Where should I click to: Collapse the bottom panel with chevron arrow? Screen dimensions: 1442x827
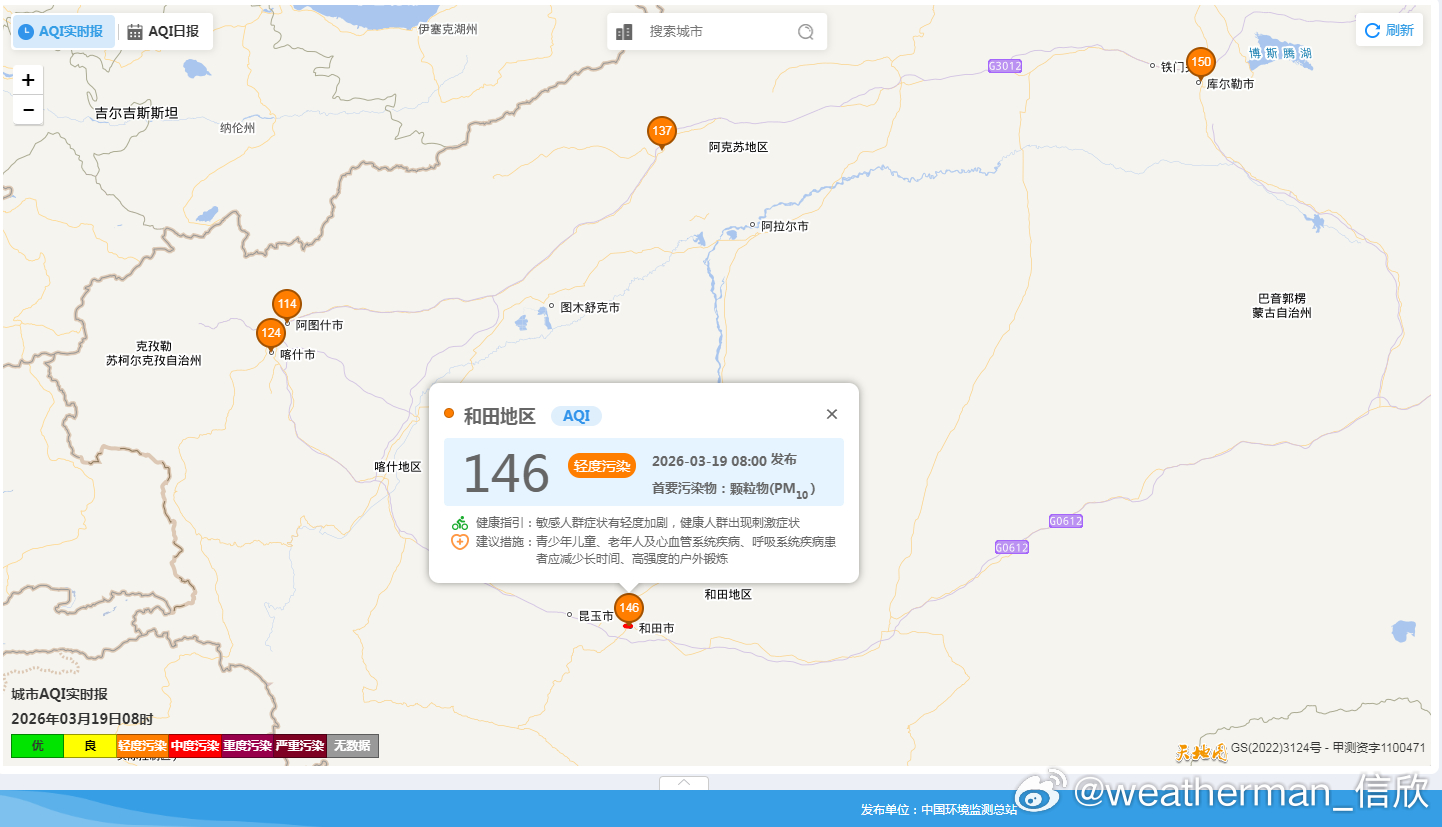pos(683,784)
